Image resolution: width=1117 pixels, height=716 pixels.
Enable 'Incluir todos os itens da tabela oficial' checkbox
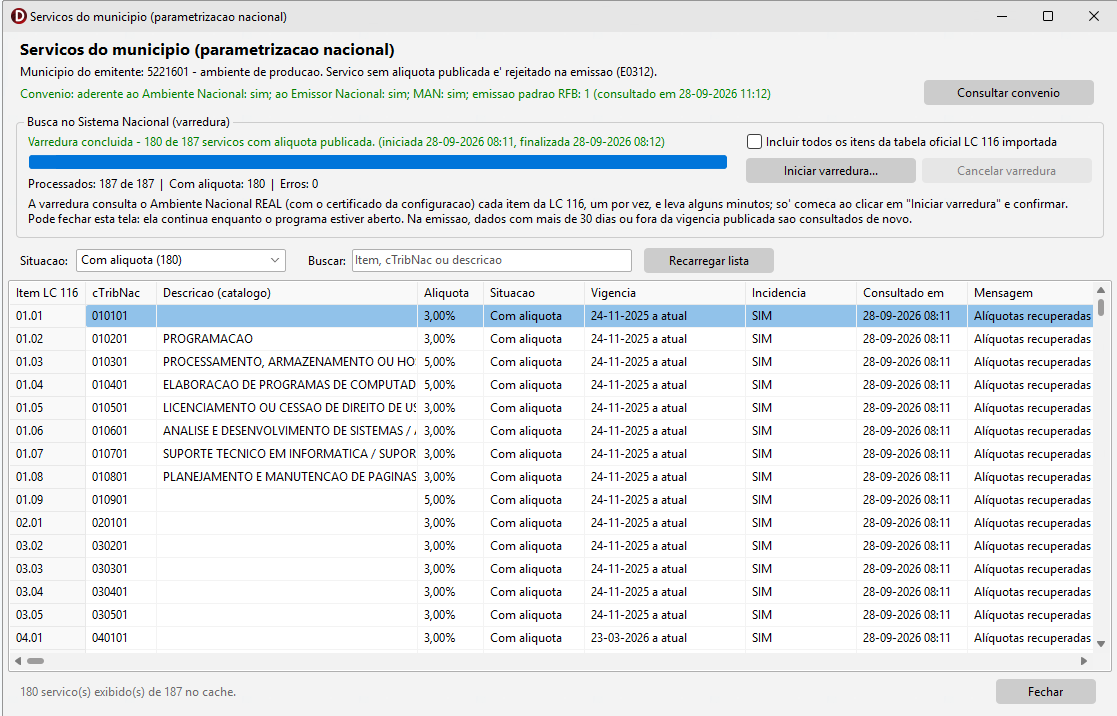tap(754, 142)
